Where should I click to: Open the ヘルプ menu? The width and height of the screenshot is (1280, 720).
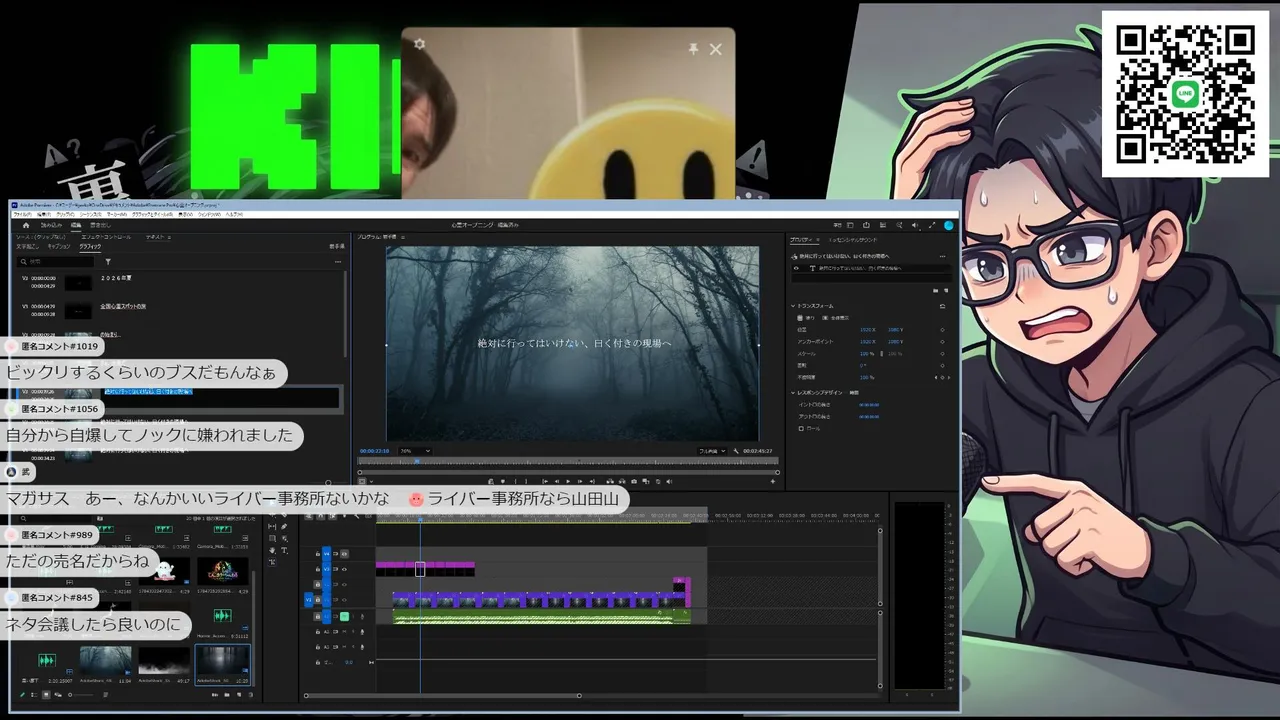click(x=233, y=214)
